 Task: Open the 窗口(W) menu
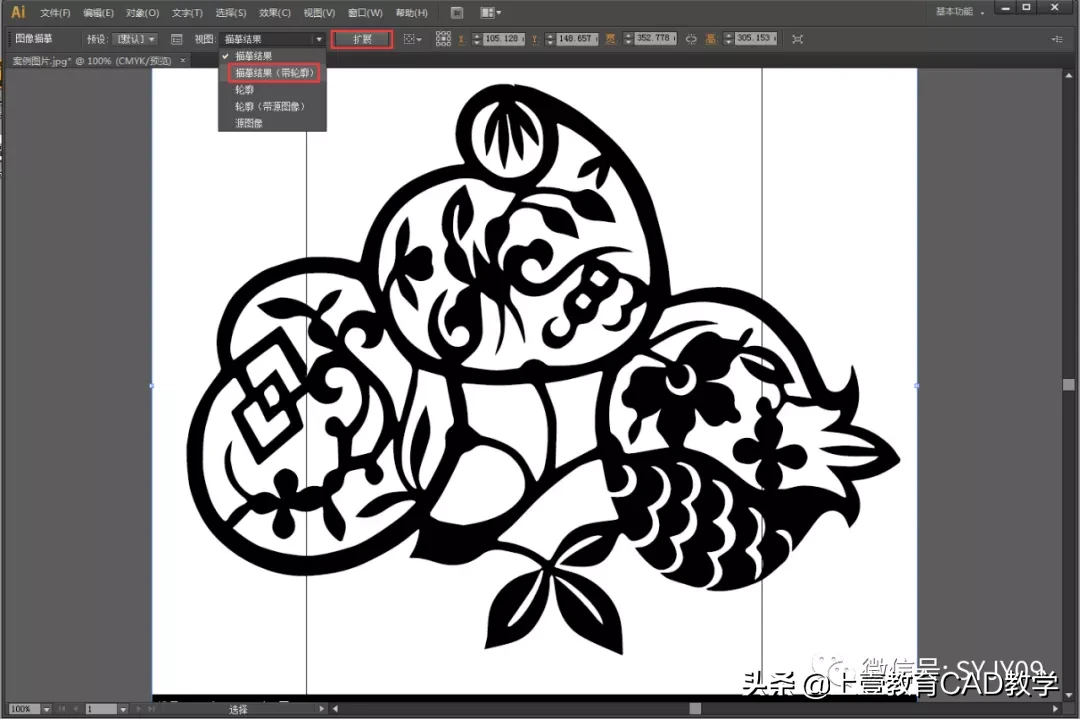pyautogui.click(x=365, y=13)
